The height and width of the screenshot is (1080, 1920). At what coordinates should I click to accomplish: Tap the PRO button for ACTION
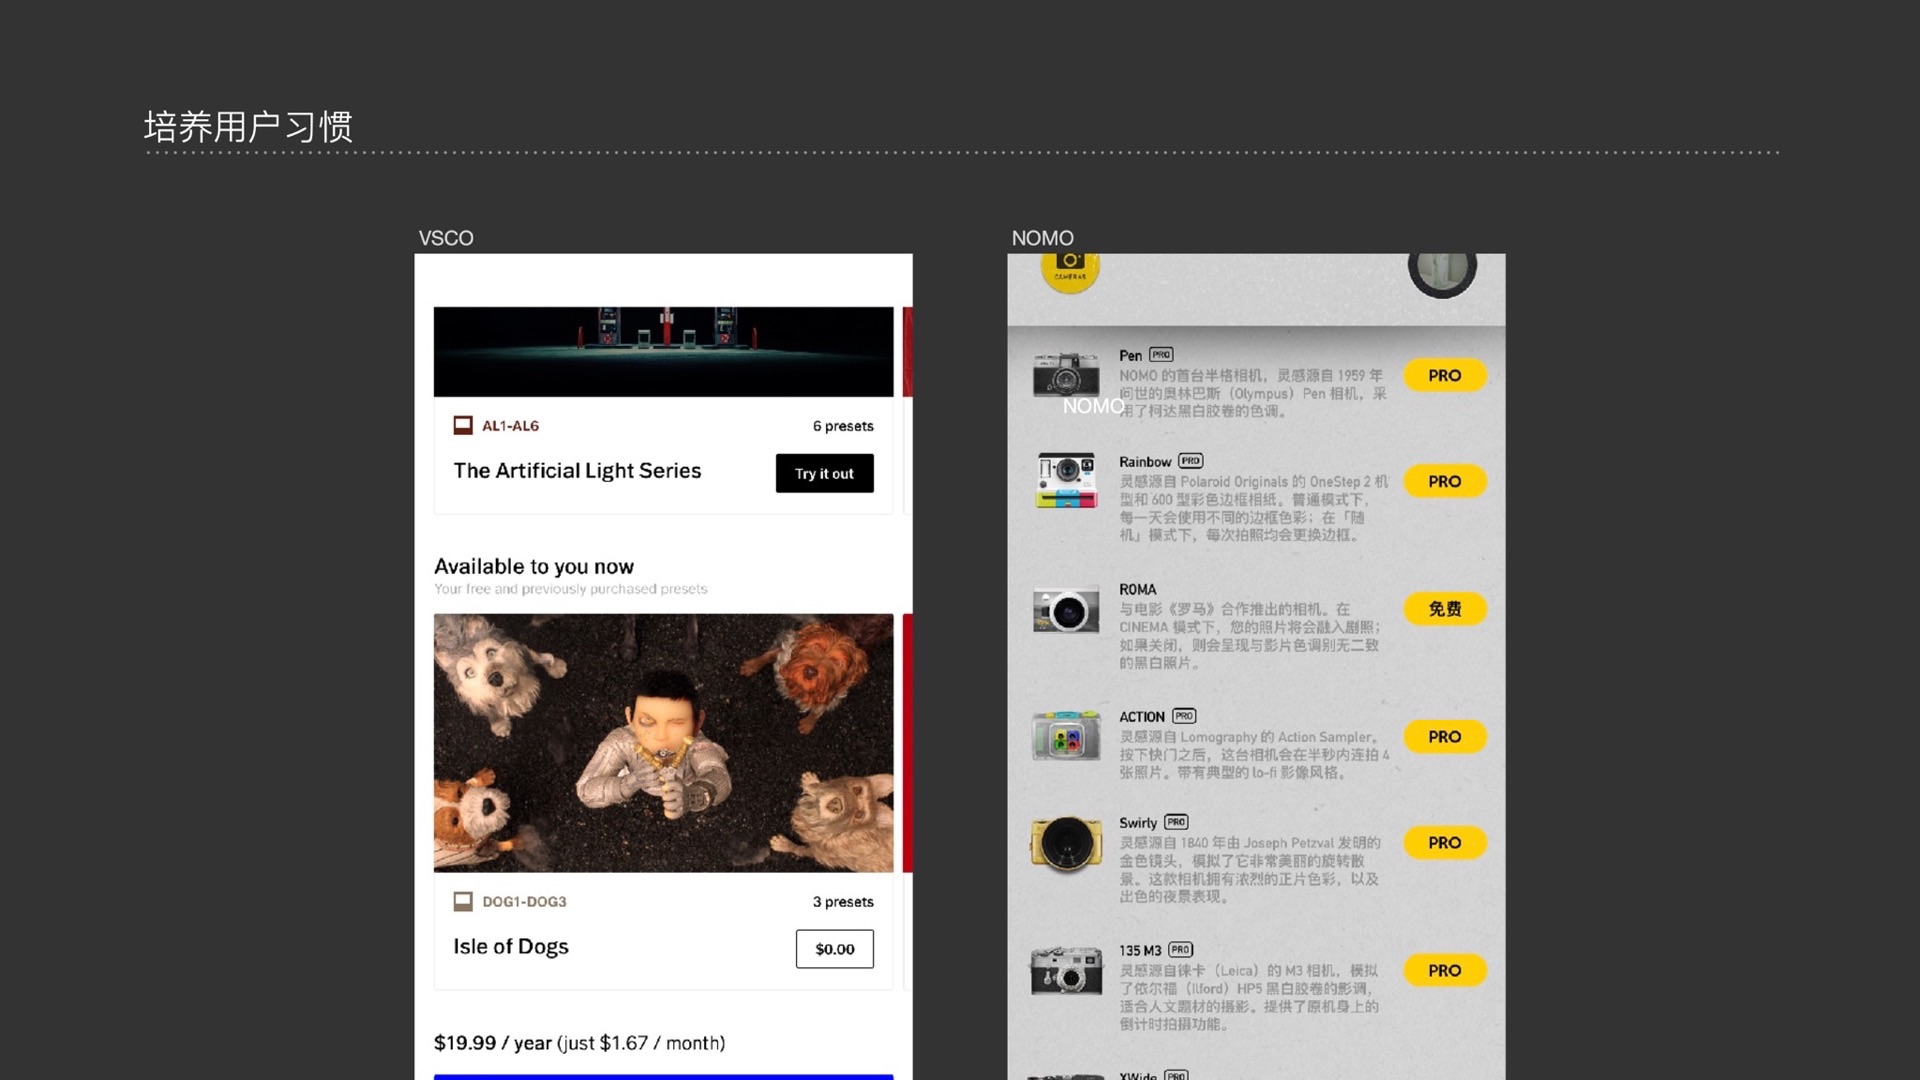(1444, 737)
